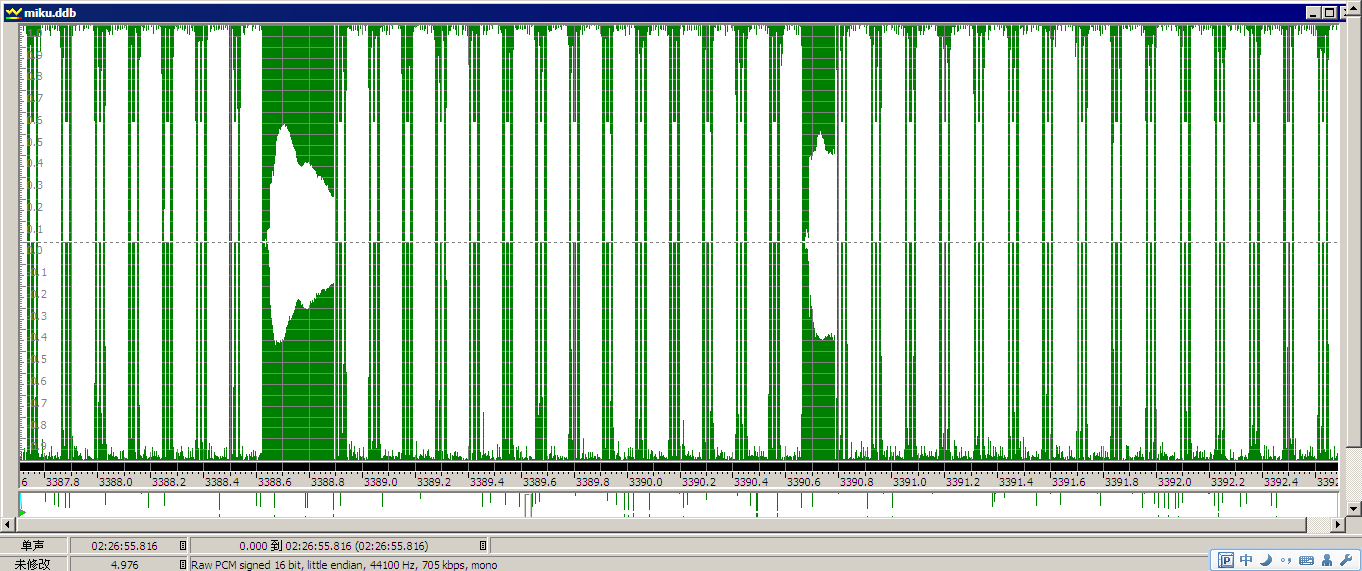Screen dimensions: 1362x571
Task: Click the horizontal scrollbar right arrow
Action: tap(1338, 525)
